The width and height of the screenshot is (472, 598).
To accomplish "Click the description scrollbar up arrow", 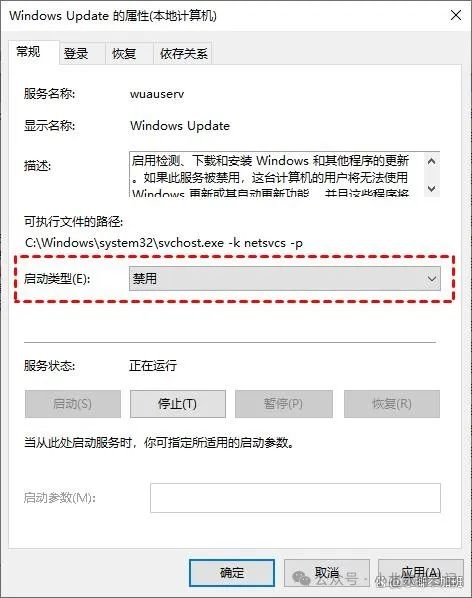I will 432,161.
